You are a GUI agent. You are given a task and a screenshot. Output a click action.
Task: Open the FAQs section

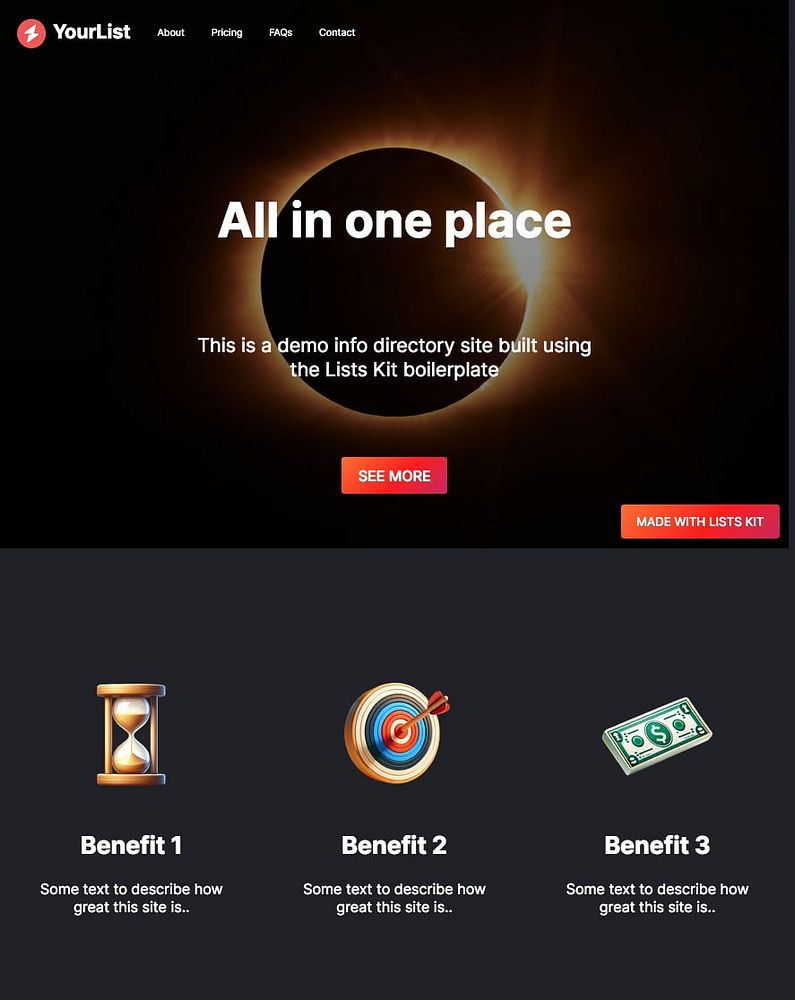click(281, 33)
